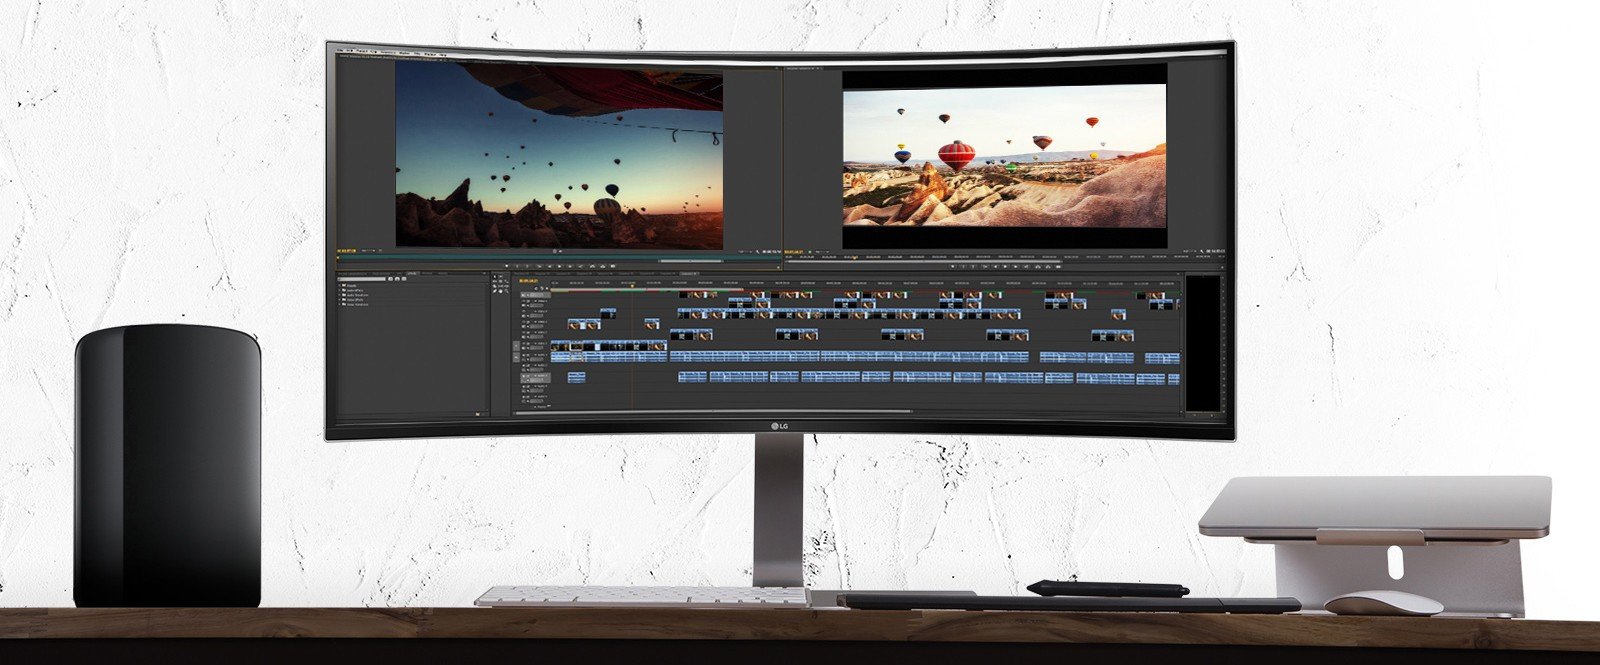The height and width of the screenshot is (665, 1600).
Task: Select the Audio Effects folder row
Action: (355, 290)
